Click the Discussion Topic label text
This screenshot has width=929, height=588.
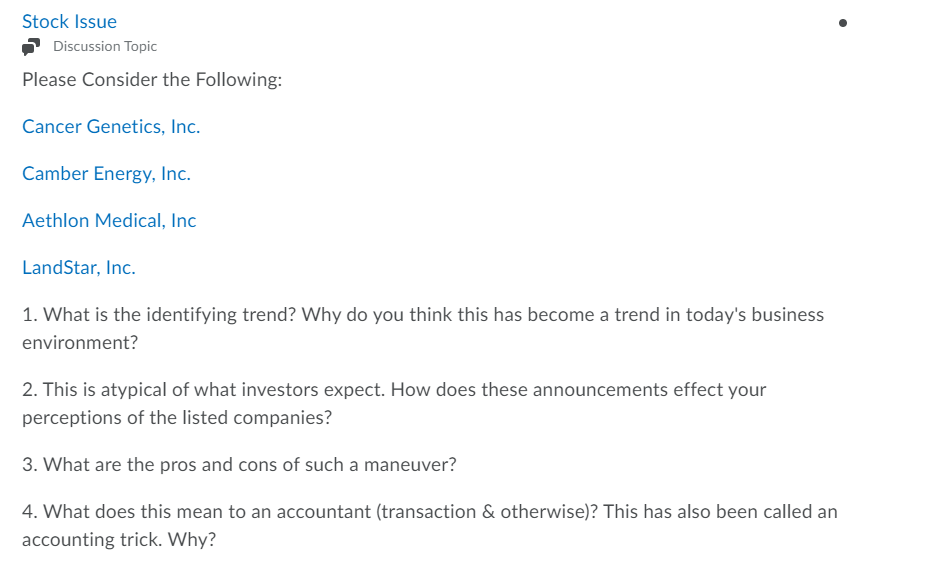[x=105, y=46]
